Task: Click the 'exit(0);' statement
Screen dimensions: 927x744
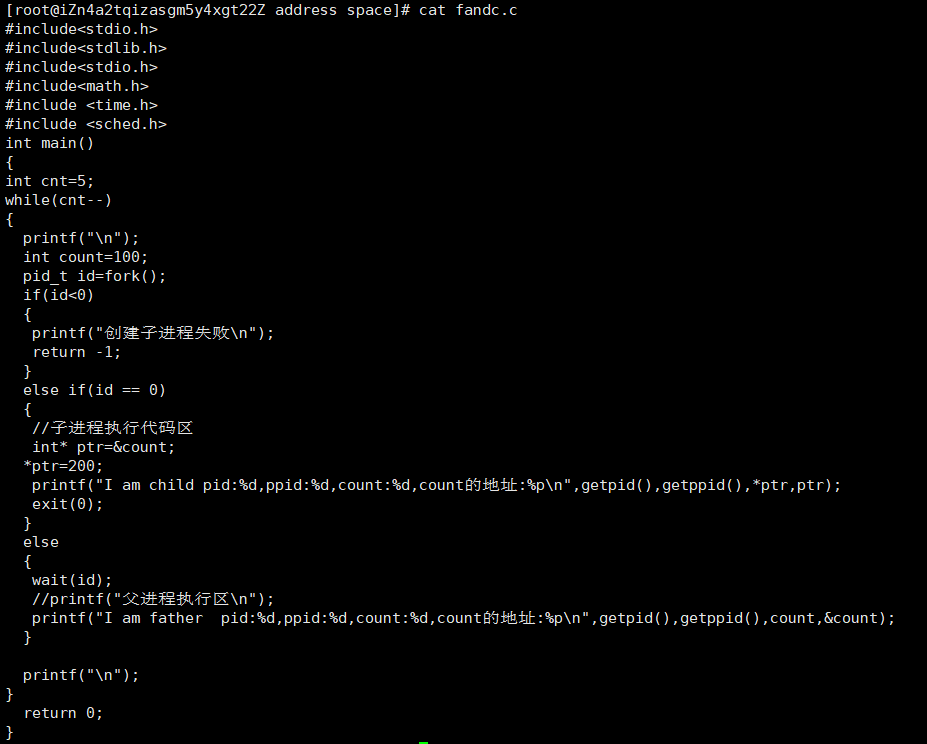Action: point(68,504)
